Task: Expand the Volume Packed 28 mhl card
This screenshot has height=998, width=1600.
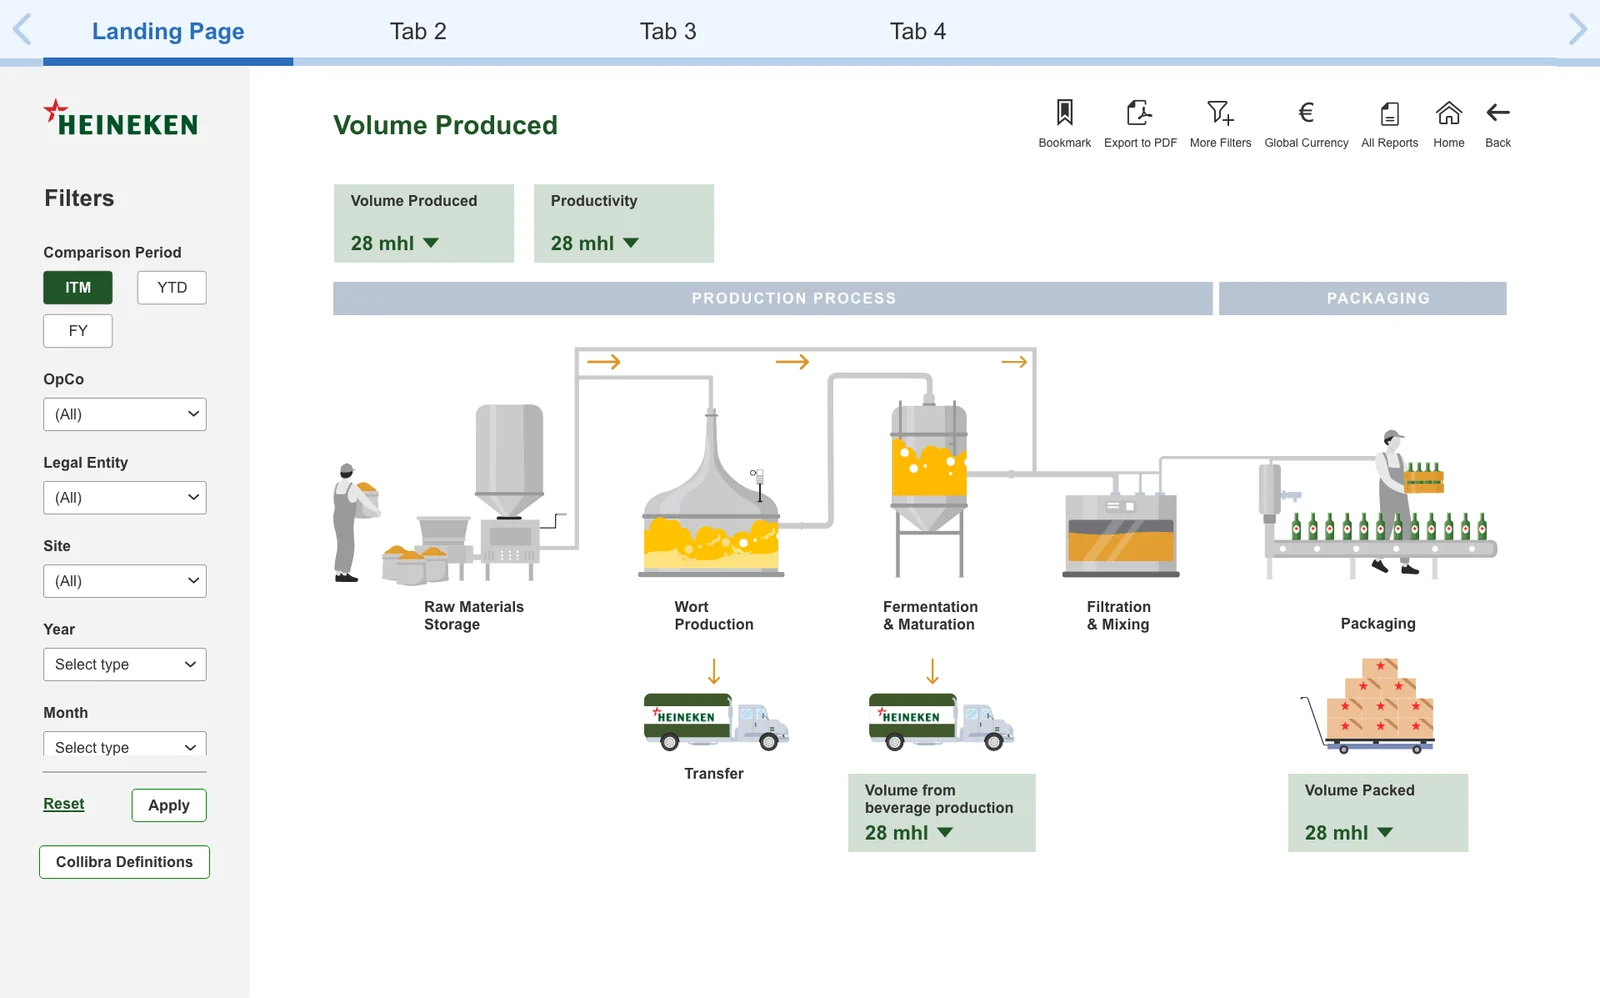Action: [x=1378, y=813]
